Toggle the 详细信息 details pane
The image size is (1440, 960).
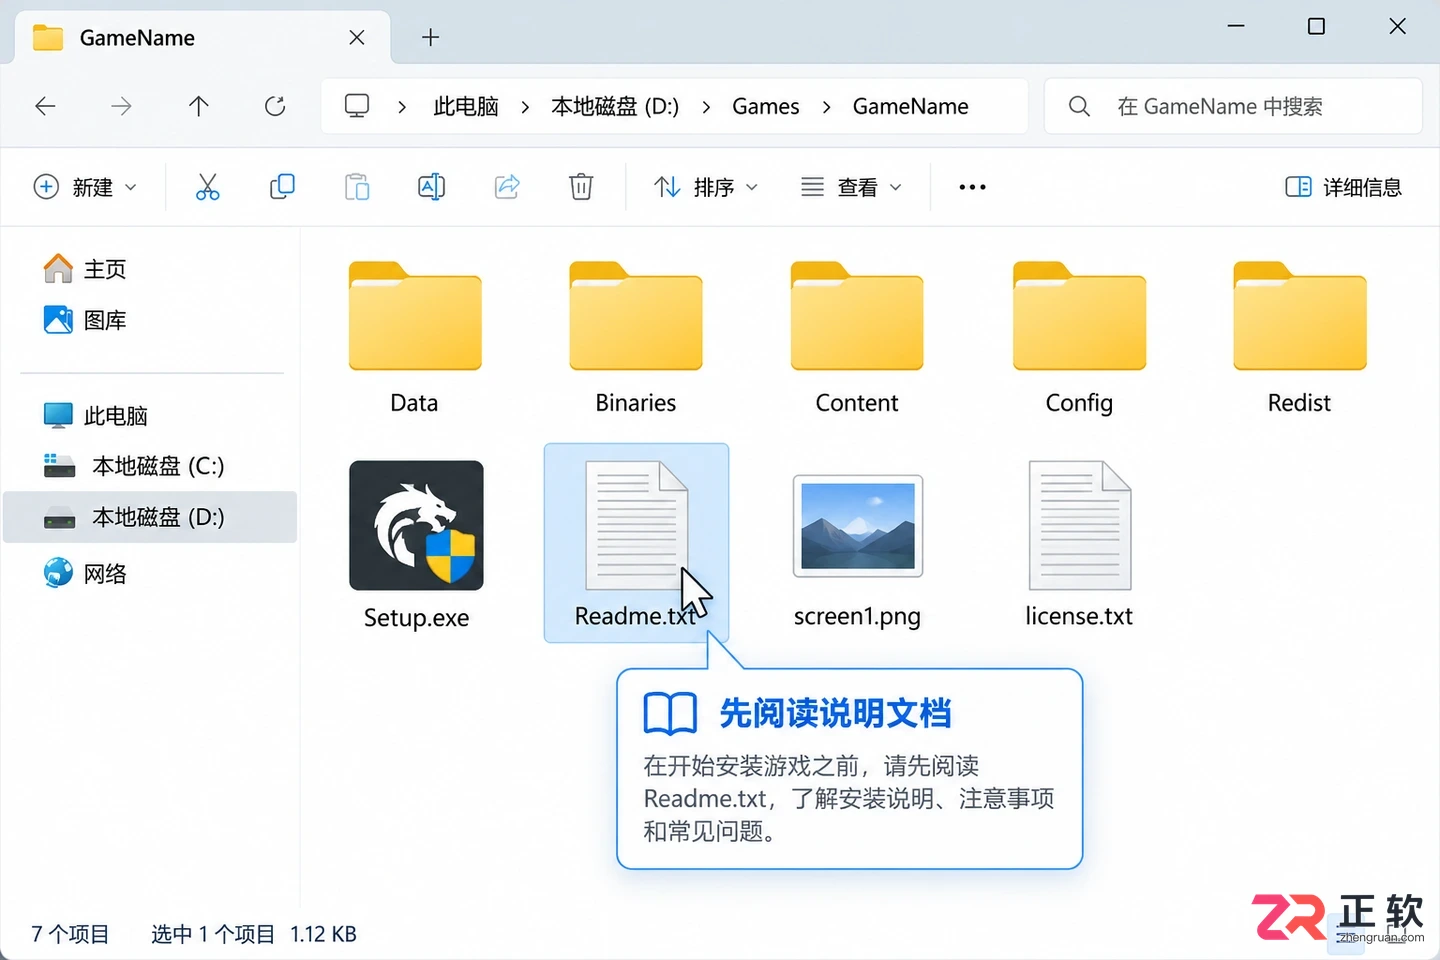[x=1343, y=187]
